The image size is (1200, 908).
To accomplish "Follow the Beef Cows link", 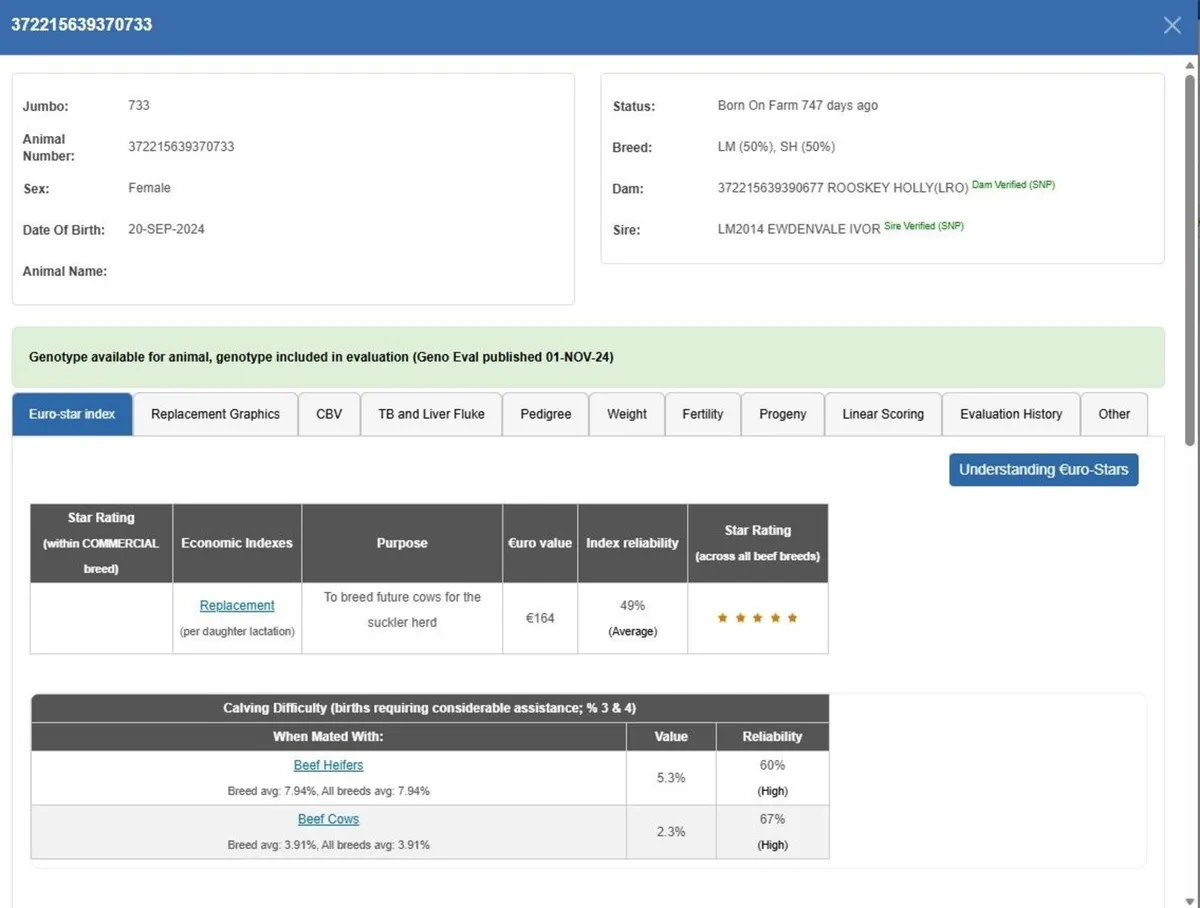I will [328, 820].
